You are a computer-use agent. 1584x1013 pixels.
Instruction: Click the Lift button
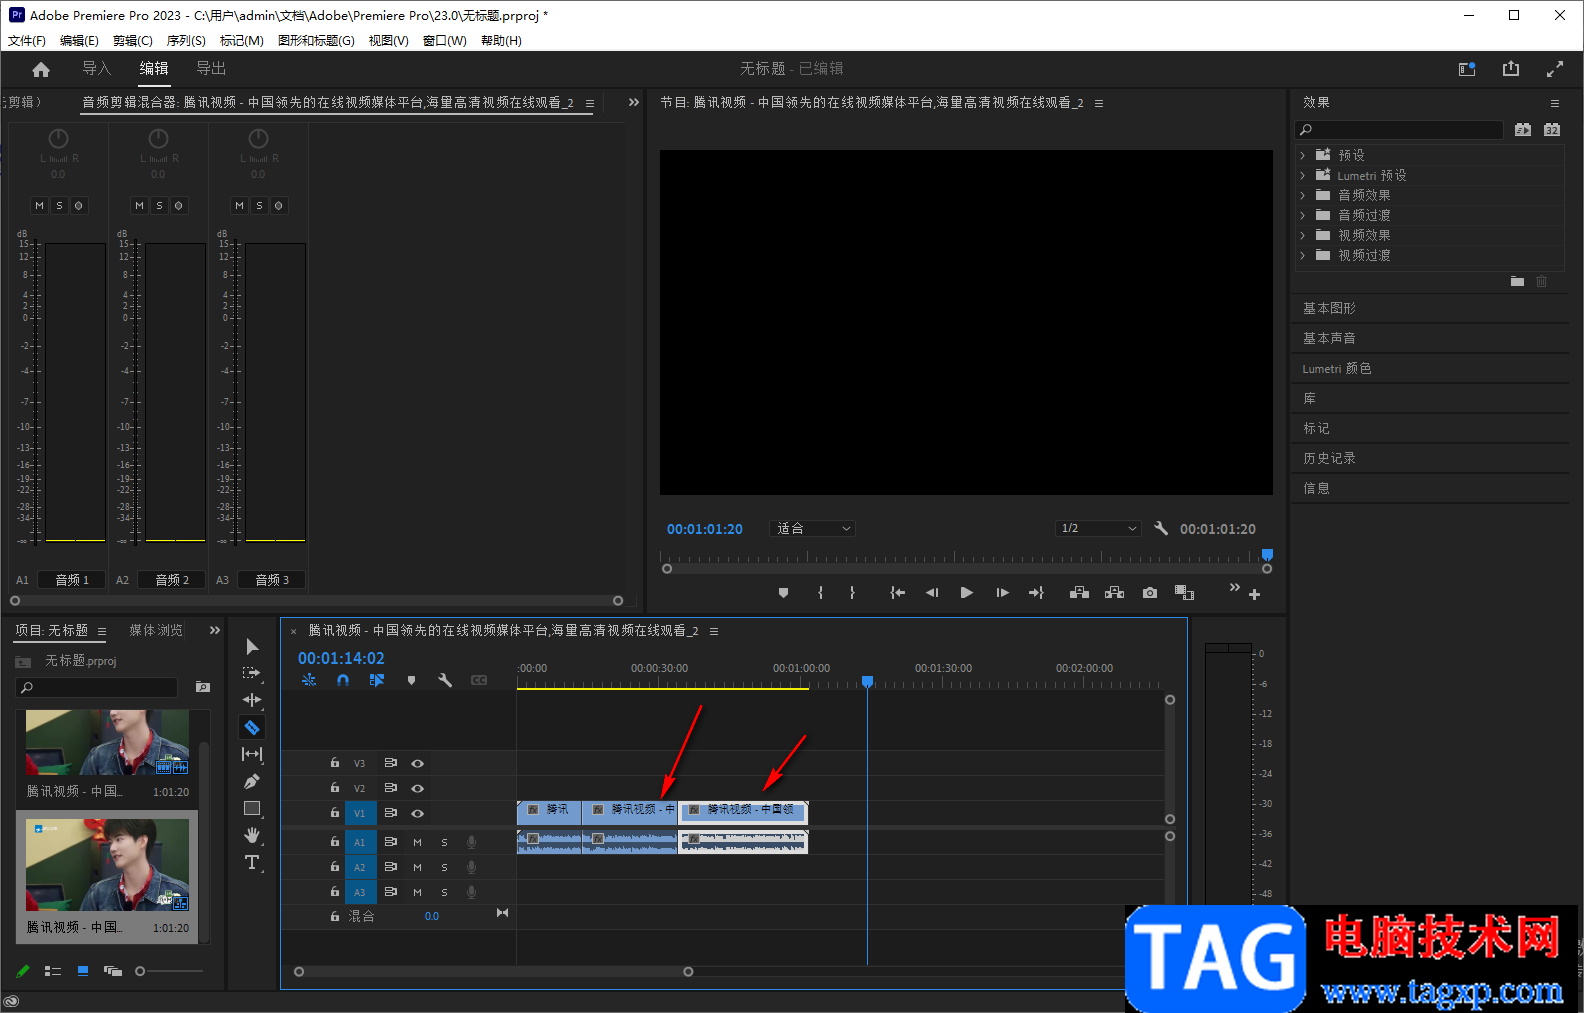1079,593
